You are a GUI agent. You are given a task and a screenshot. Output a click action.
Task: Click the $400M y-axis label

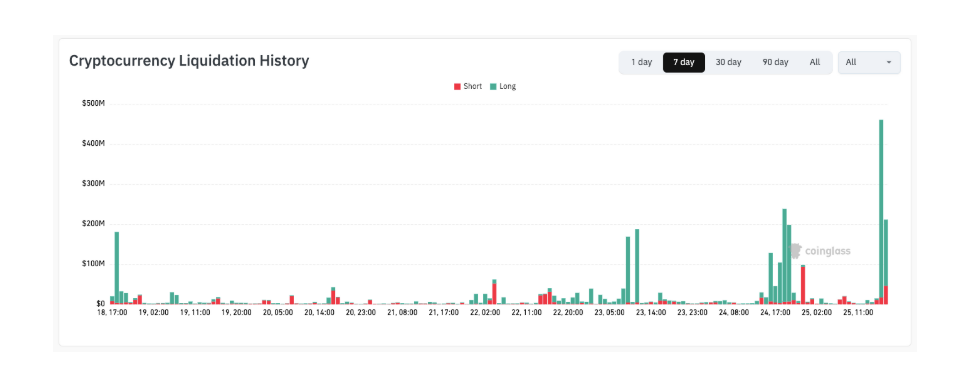pos(94,144)
